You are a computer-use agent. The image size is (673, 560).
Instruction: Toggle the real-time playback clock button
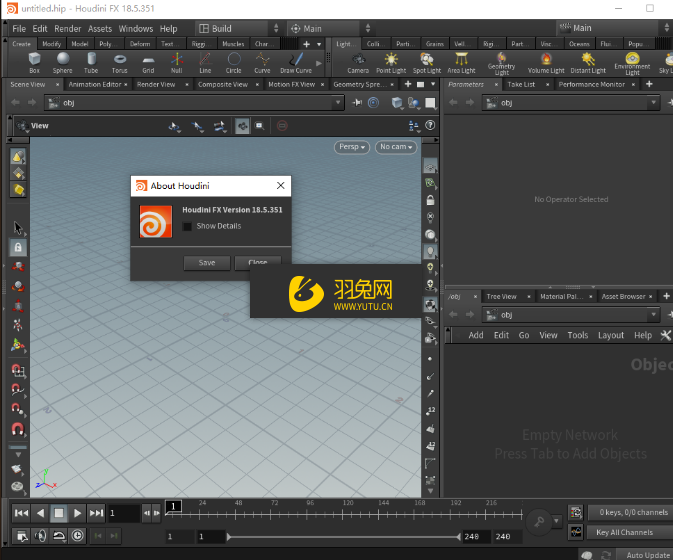78,536
